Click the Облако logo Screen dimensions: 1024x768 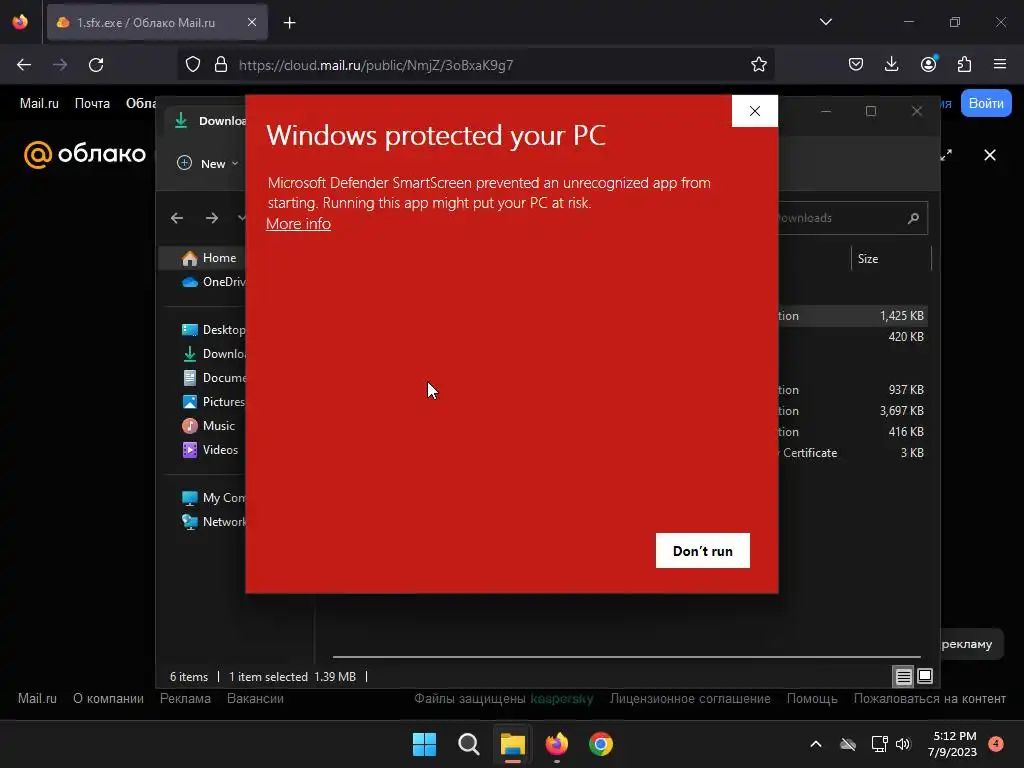point(85,154)
